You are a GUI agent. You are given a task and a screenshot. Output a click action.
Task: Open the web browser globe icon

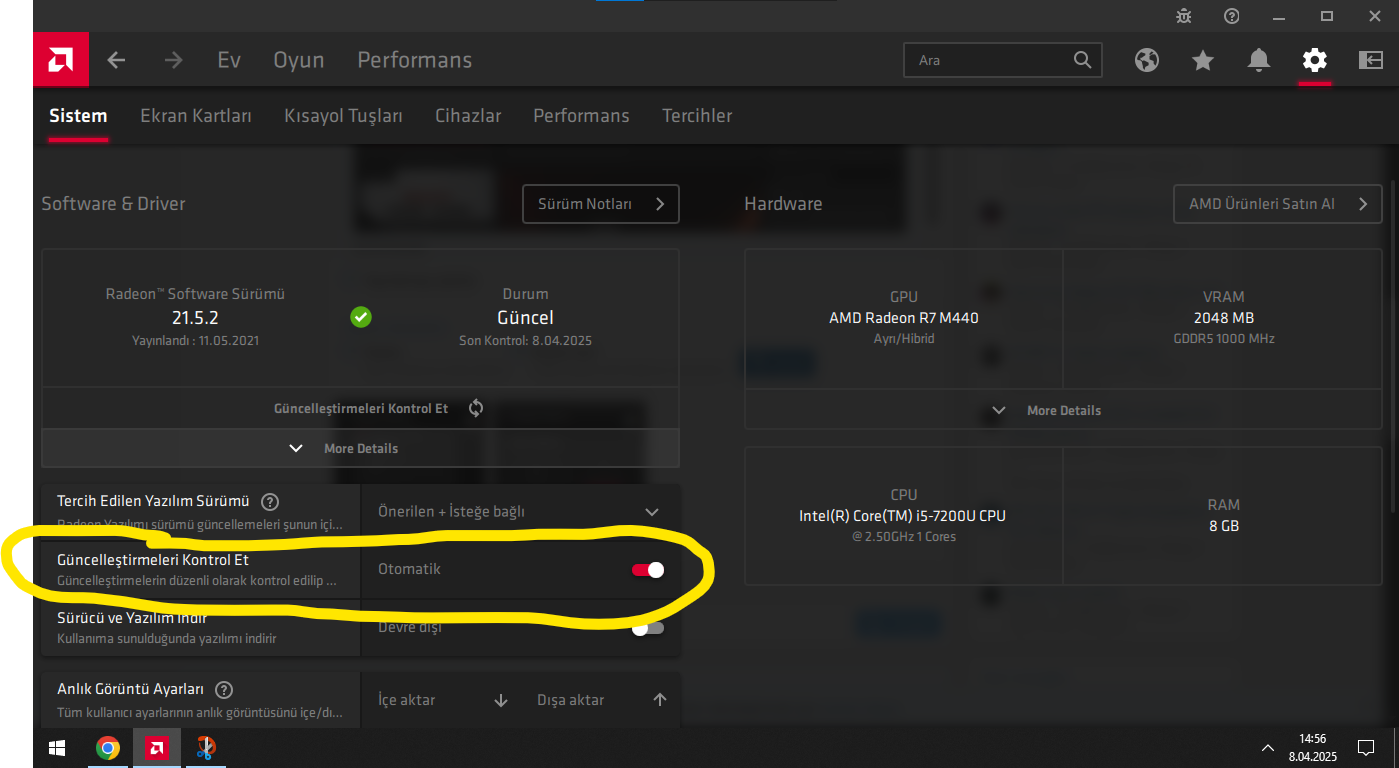point(1147,60)
